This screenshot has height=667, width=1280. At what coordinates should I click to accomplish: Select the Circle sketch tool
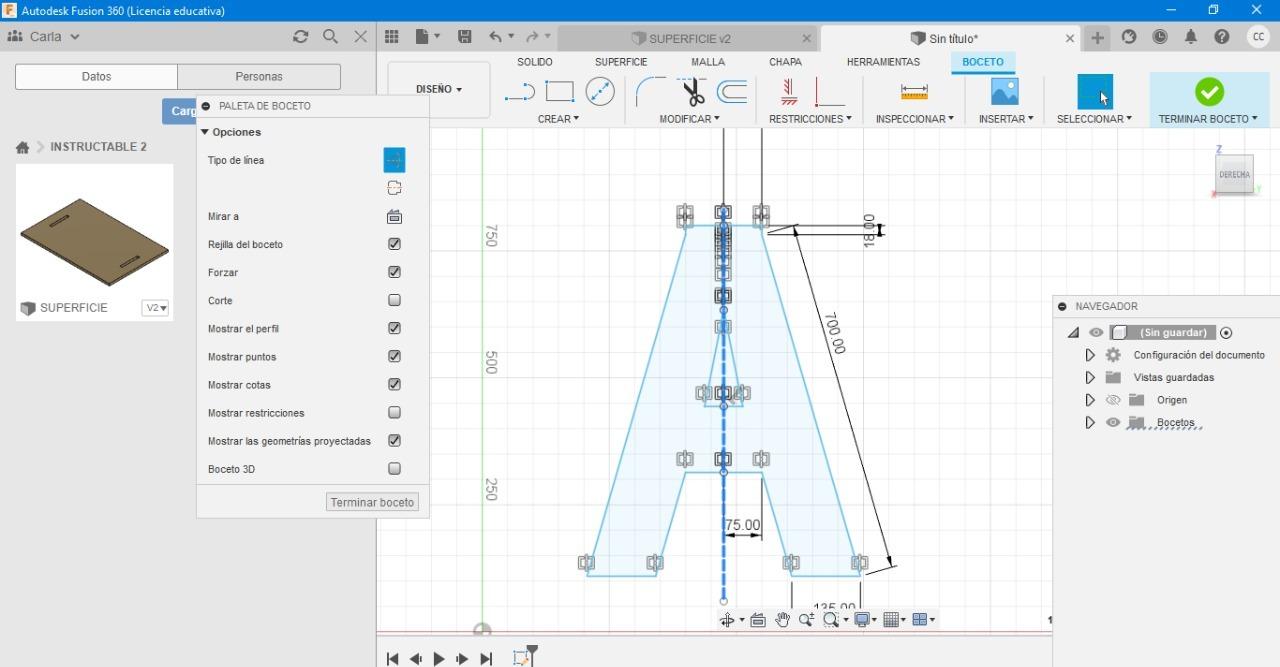tap(600, 92)
